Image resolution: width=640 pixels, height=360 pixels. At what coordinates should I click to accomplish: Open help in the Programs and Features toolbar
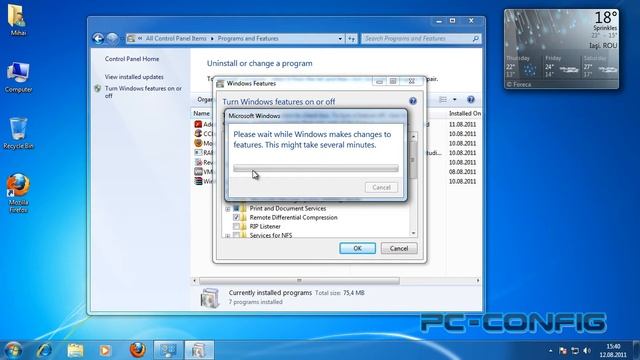pyautogui.click(x=471, y=99)
